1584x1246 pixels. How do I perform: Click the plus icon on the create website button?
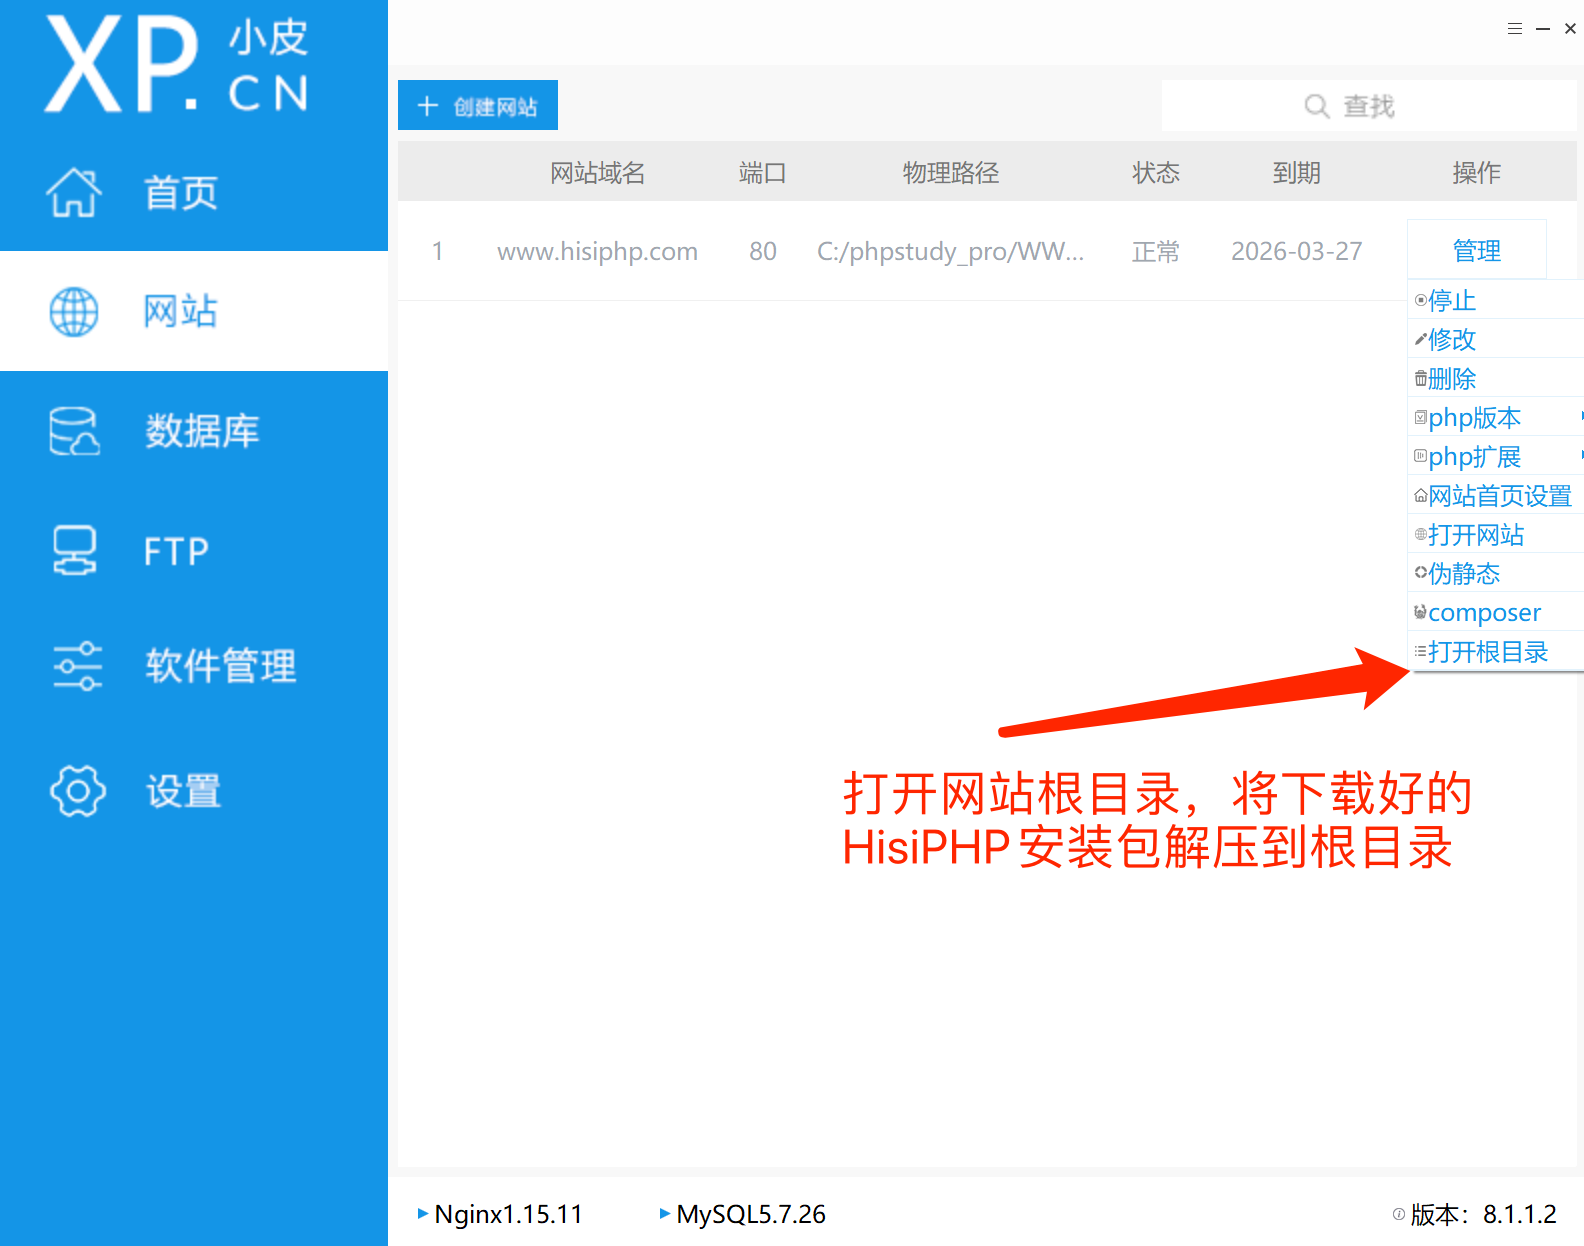[x=428, y=106]
